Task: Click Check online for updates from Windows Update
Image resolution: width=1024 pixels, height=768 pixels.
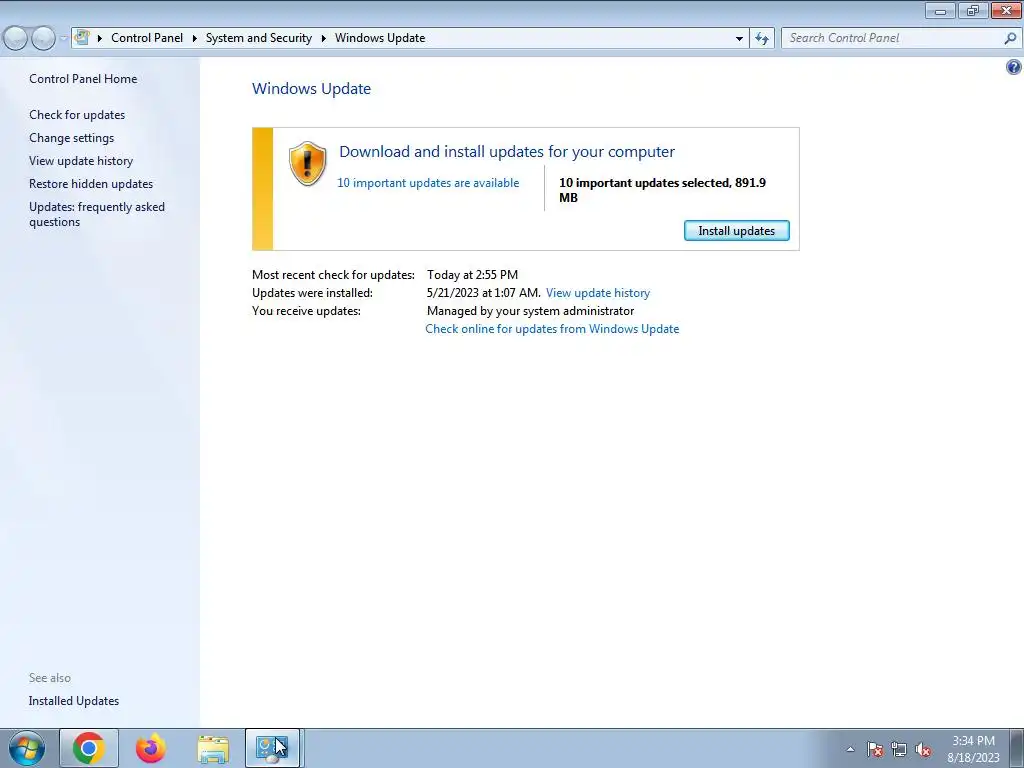Action: (552, 328)
